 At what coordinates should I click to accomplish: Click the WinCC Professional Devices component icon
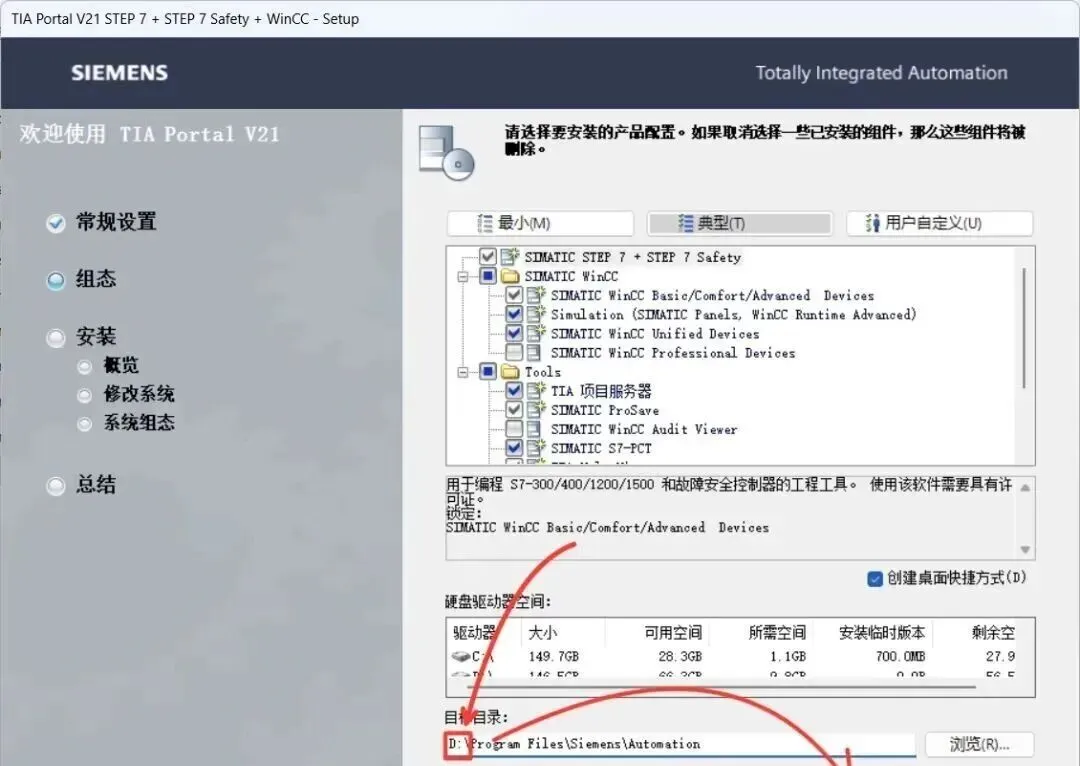pyautogui.click(x=534, y=353)
